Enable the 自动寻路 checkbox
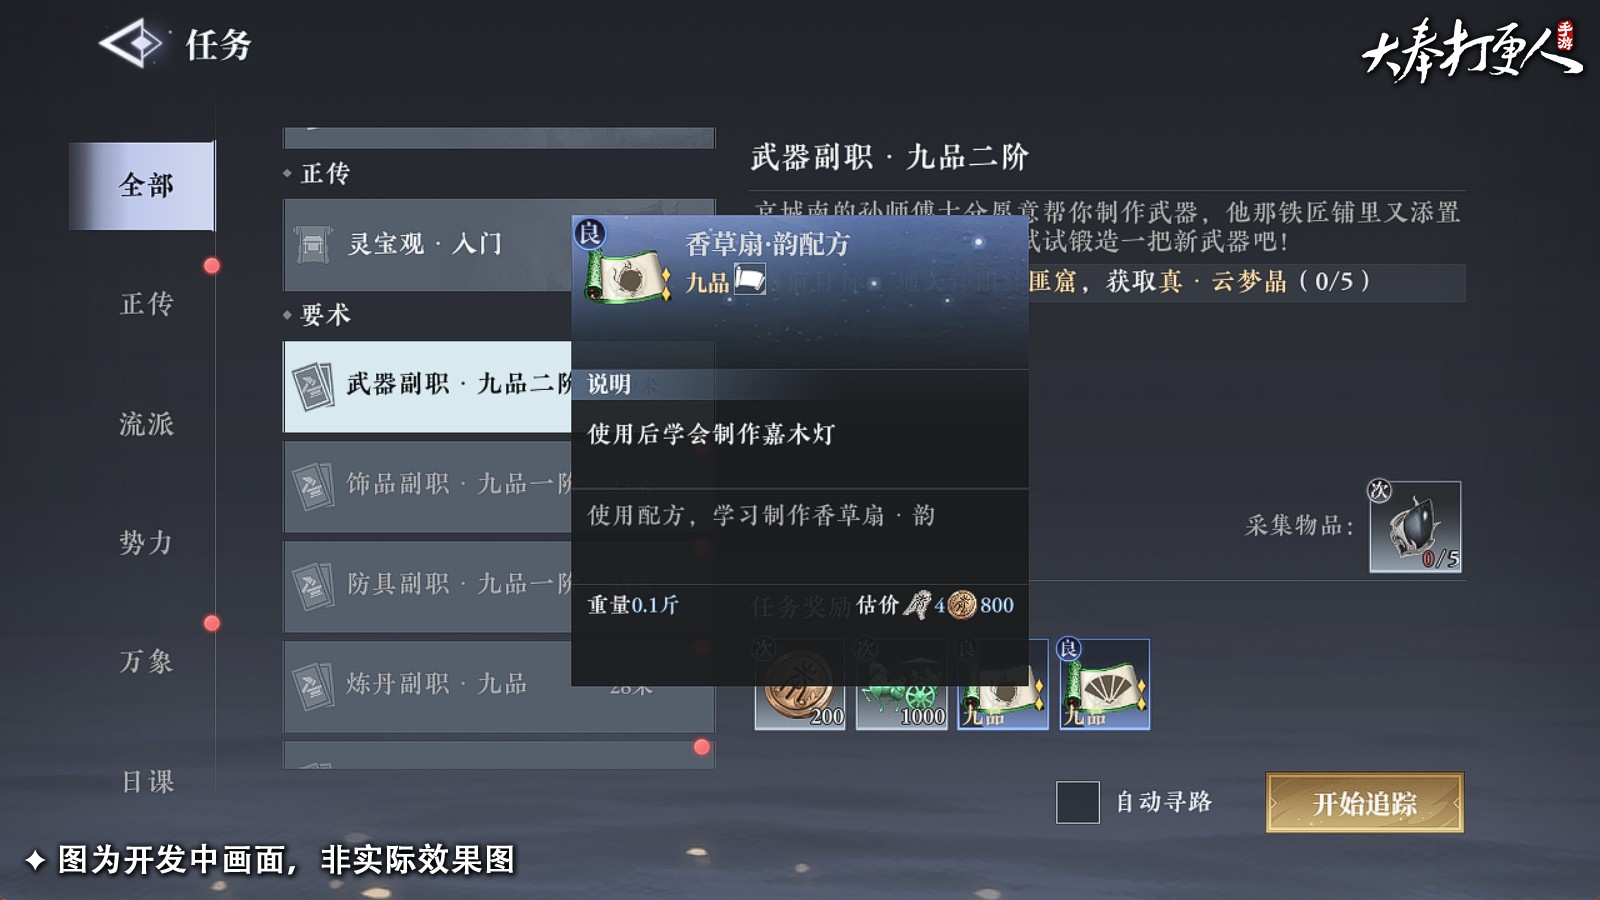The height and width of the screenshot is (900, 1600). [1078, 802]
